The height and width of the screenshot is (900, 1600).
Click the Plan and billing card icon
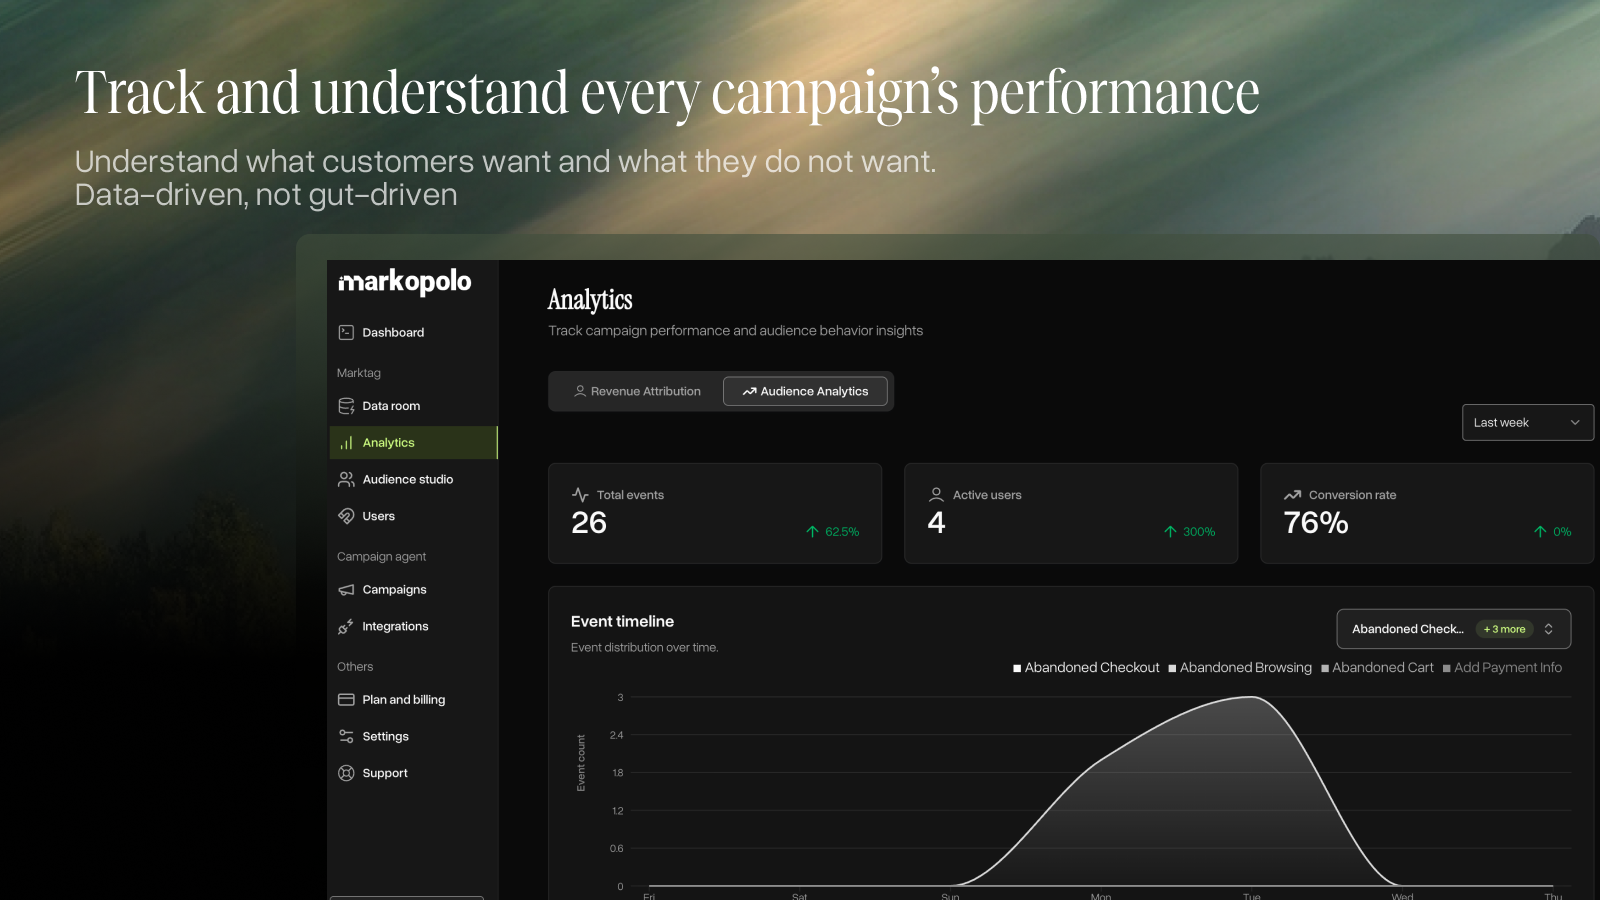pos(346,700)
